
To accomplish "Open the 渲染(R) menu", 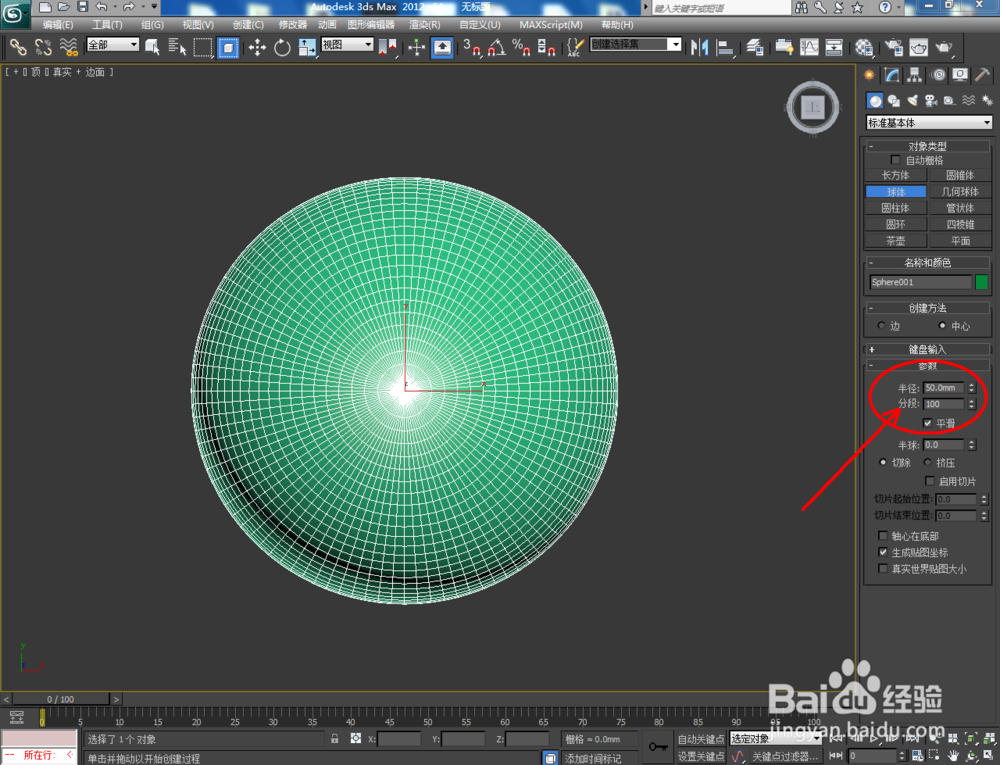I will click(425, 25).
